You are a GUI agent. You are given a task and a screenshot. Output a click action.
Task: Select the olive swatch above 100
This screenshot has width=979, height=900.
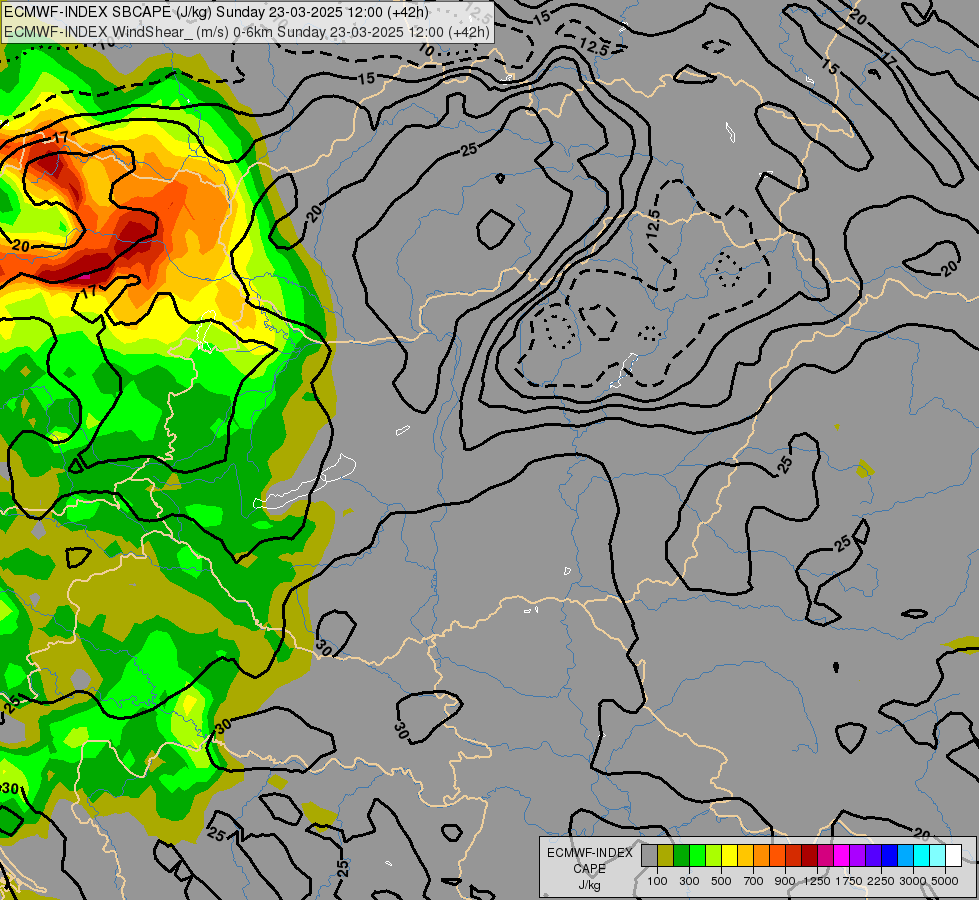(666, 855)
